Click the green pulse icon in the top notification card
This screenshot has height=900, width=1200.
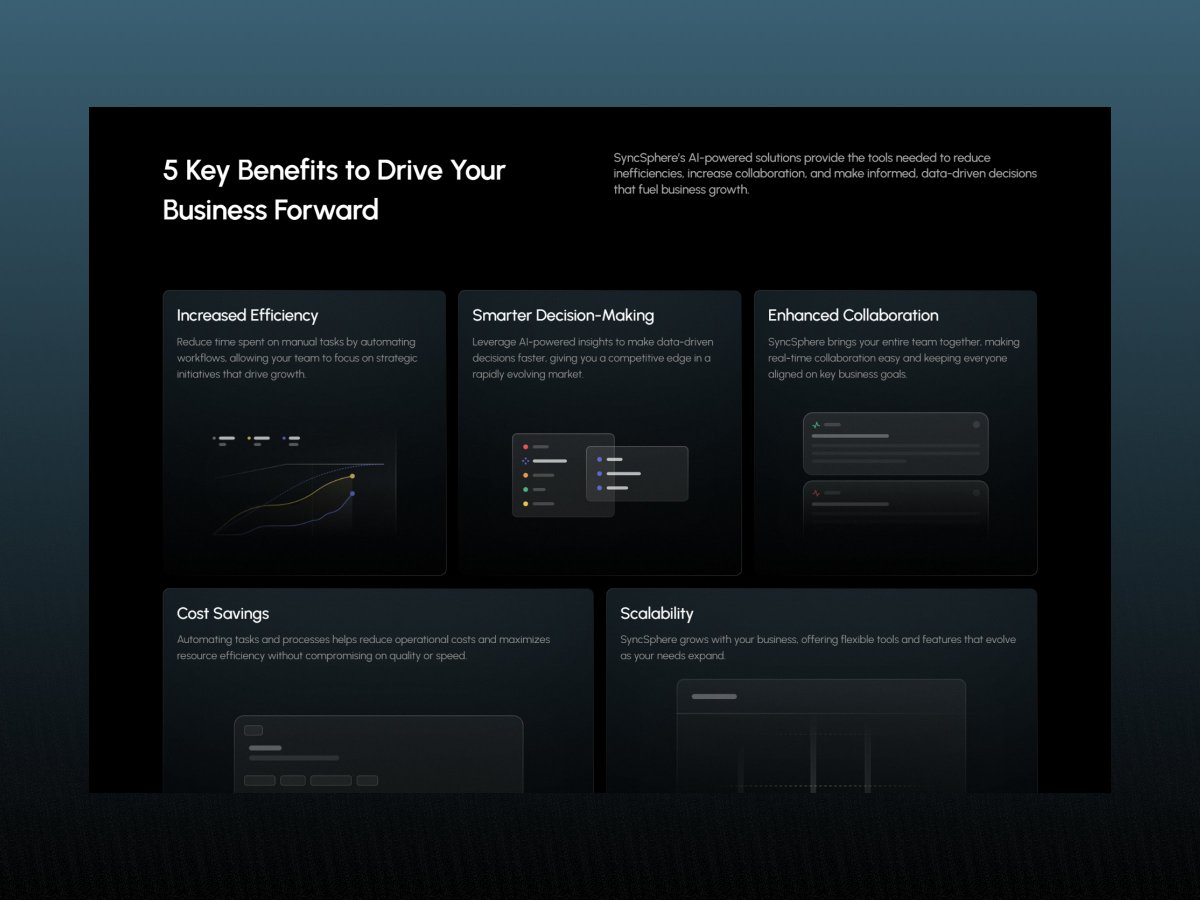pos(816,425)
